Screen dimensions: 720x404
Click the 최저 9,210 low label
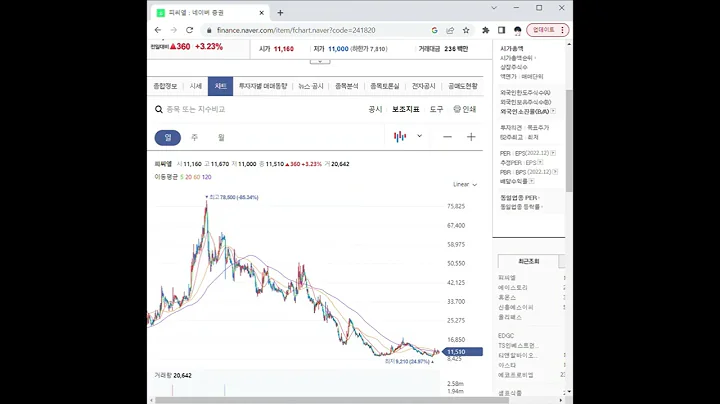pos(409,362)
